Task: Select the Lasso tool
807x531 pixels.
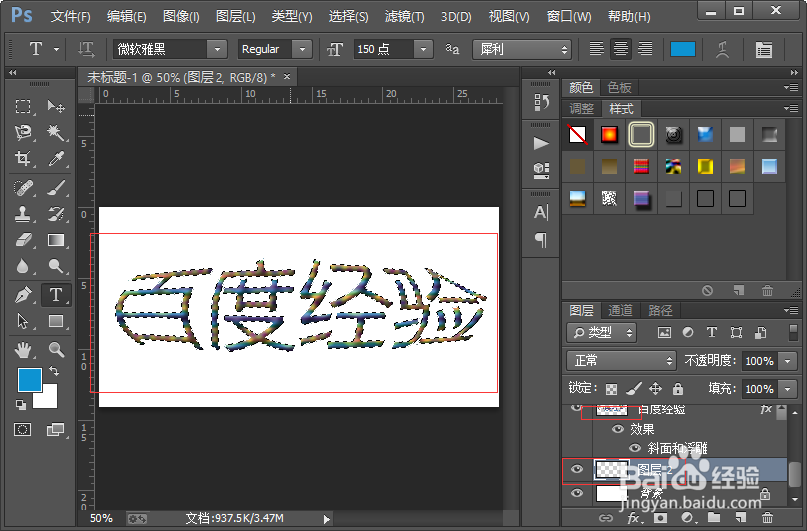Action: [23, 132]
